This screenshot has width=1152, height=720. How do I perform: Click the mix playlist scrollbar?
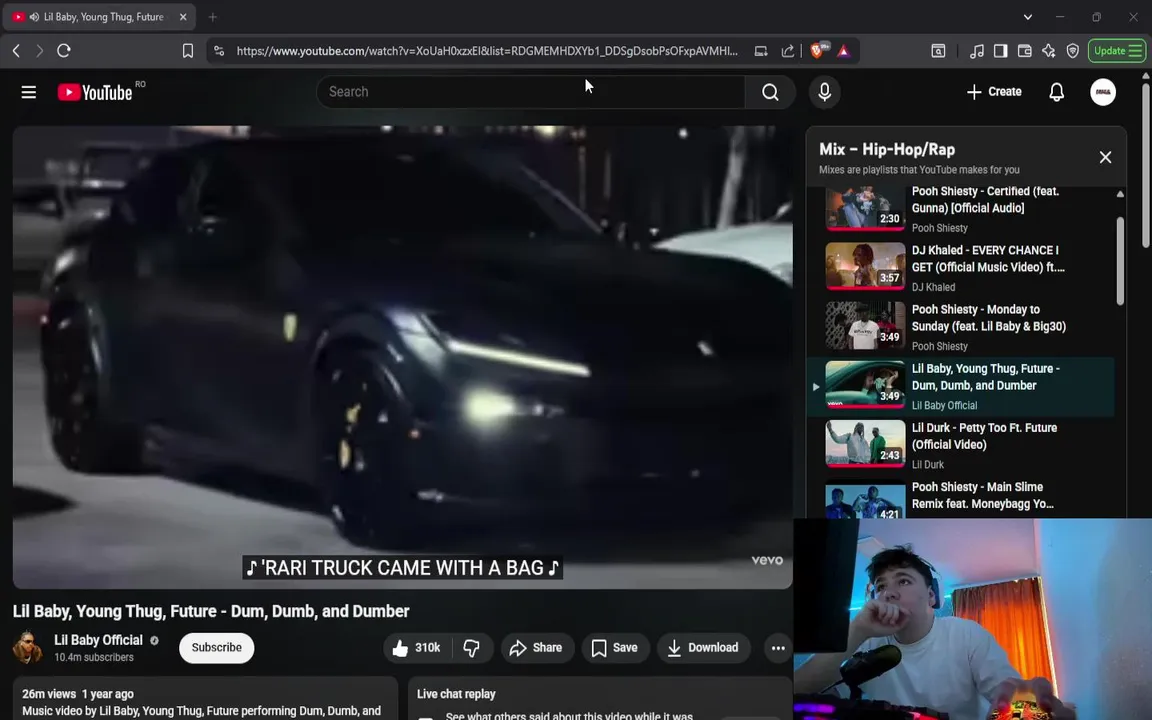(x=1120, y=260)
